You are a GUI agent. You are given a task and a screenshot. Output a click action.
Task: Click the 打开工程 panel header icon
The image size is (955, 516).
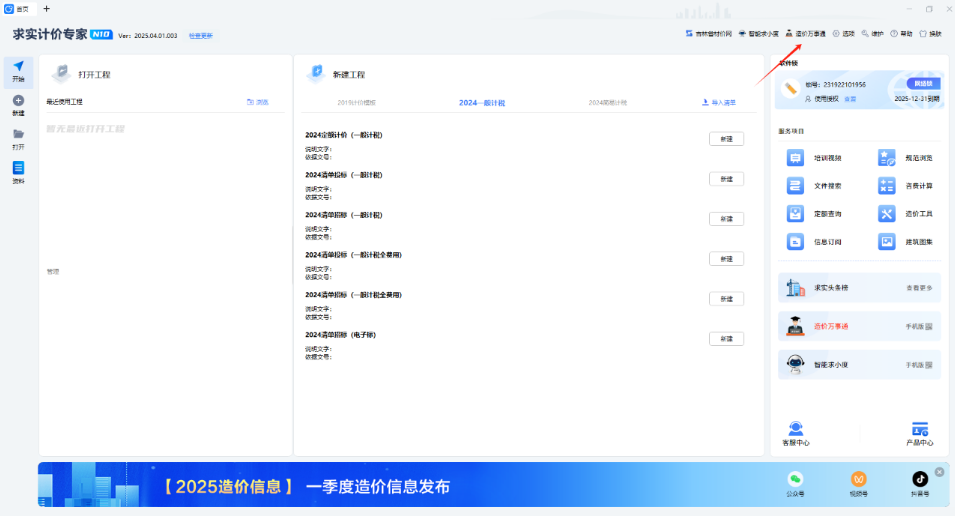click(x=61, y=74)
